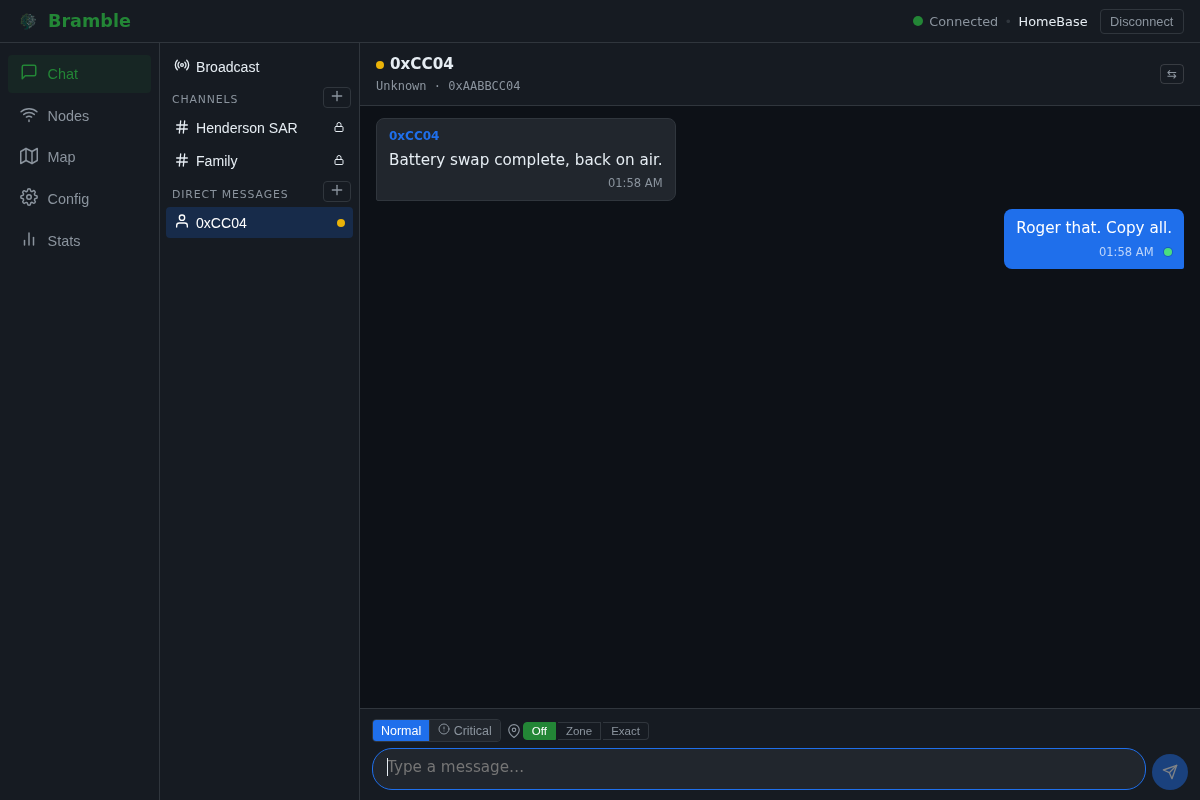Click the CHANNELS section heading
The image size is (1200, 800).
205,99
